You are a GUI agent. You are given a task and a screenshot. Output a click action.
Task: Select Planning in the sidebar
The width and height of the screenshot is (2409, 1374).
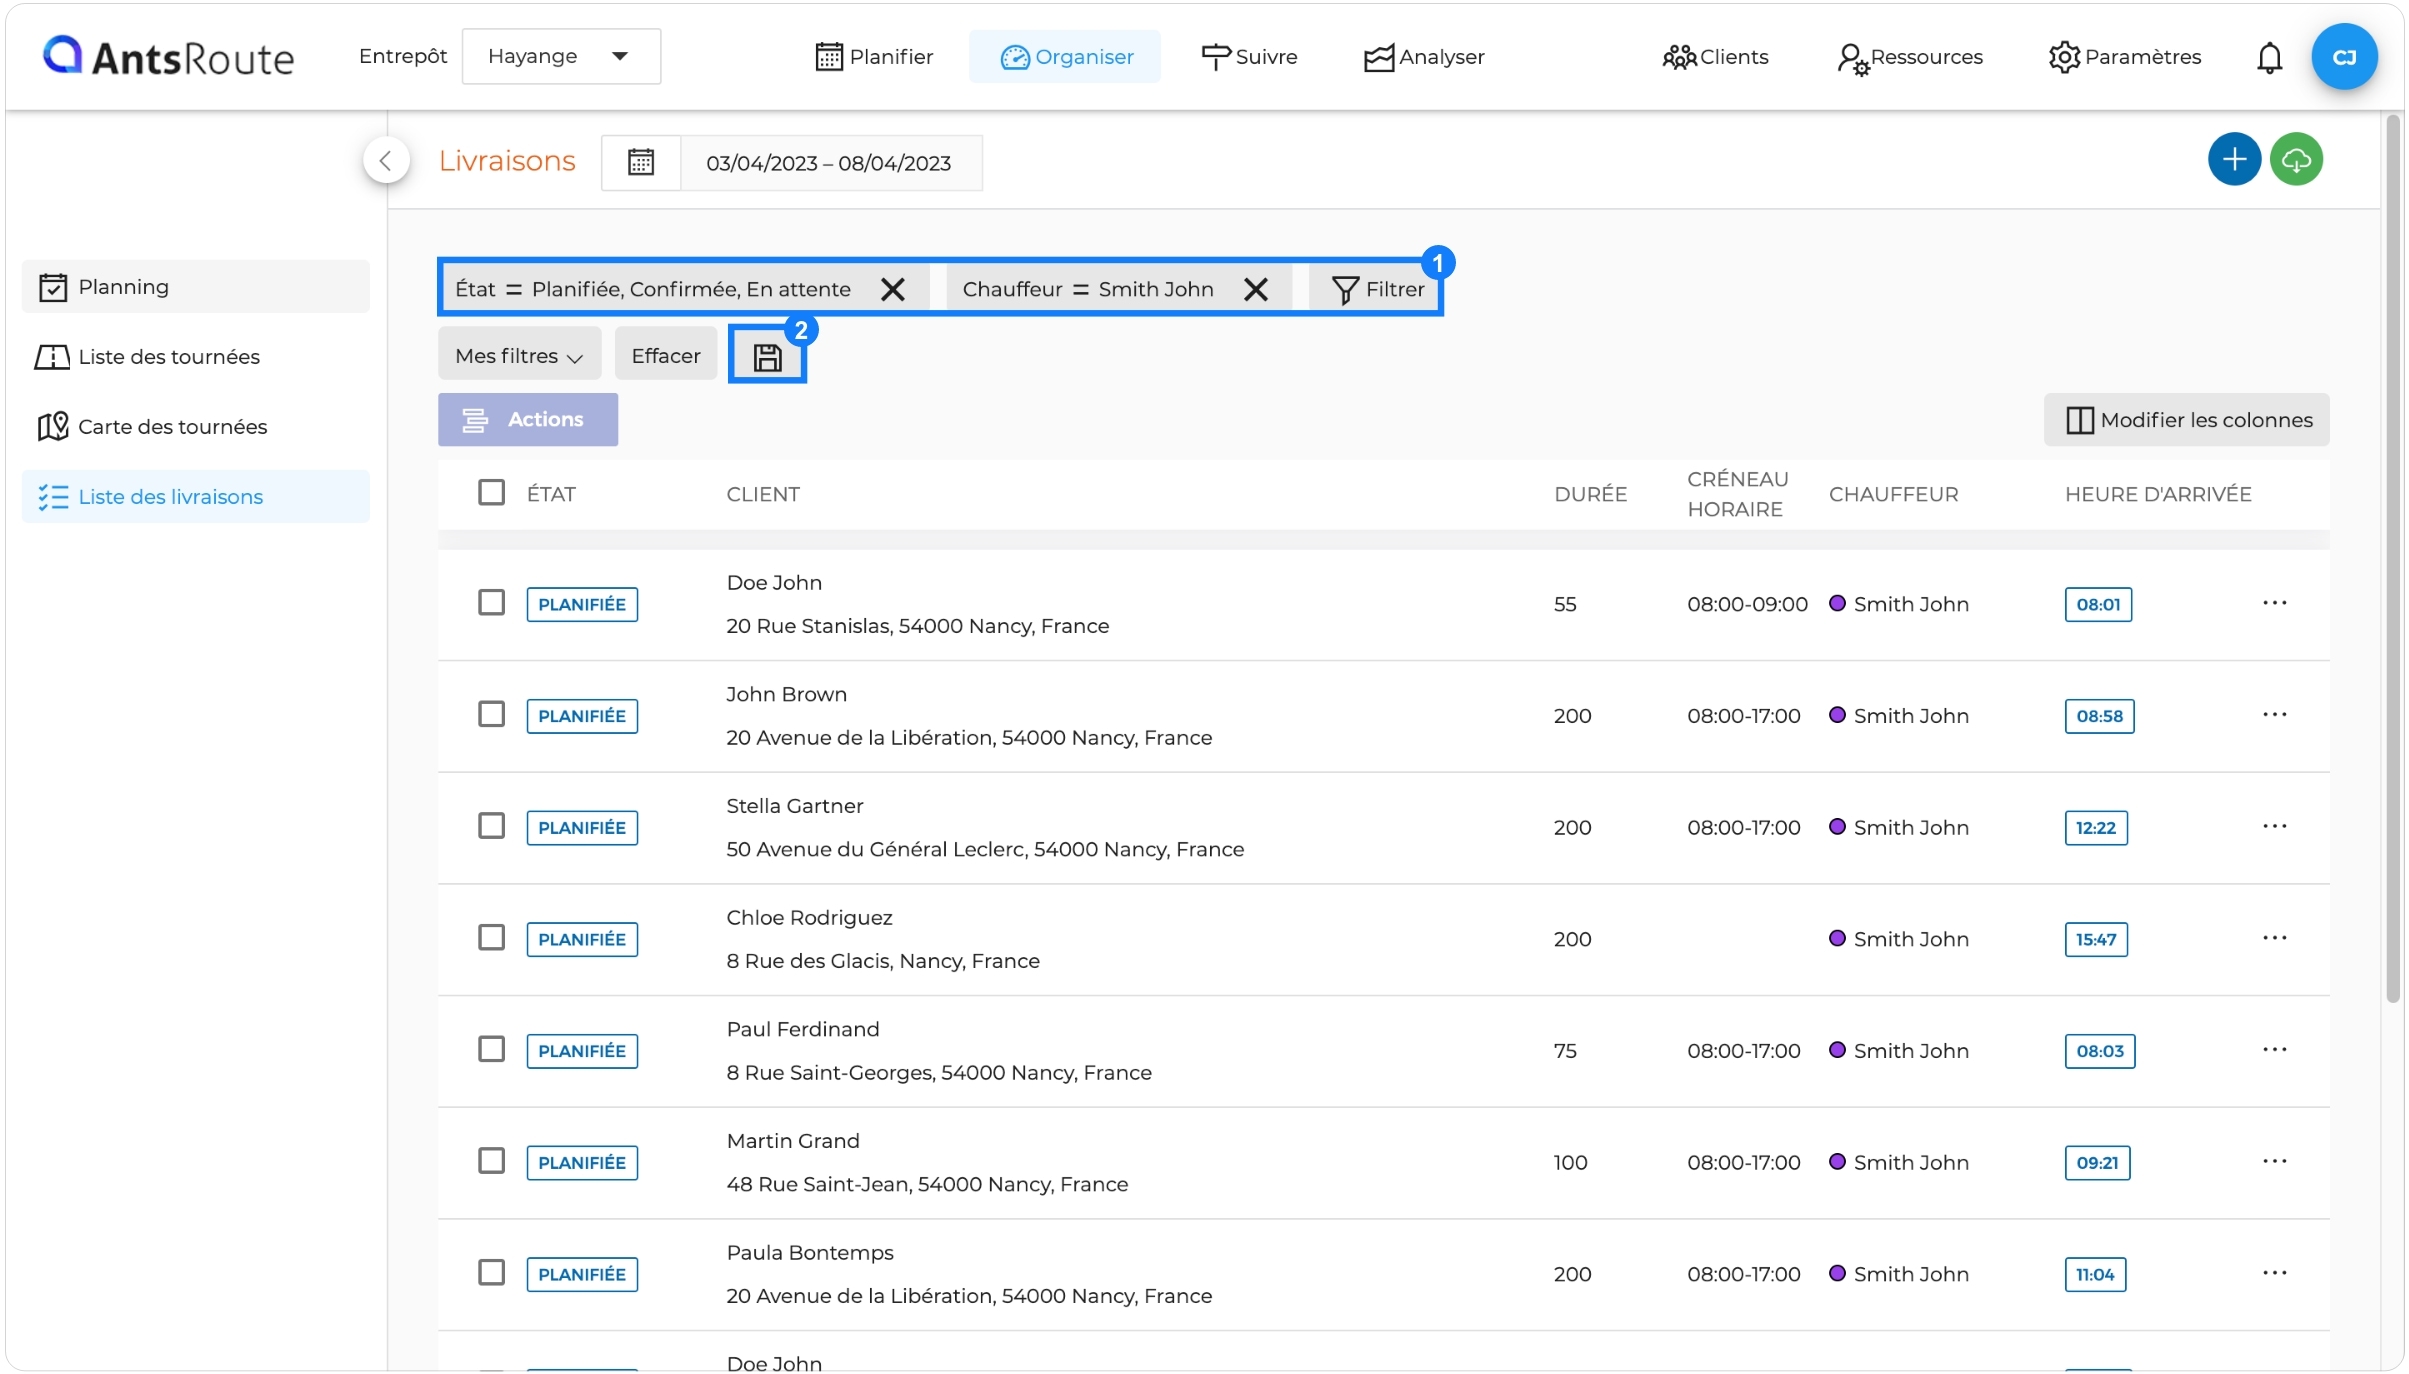196,287
